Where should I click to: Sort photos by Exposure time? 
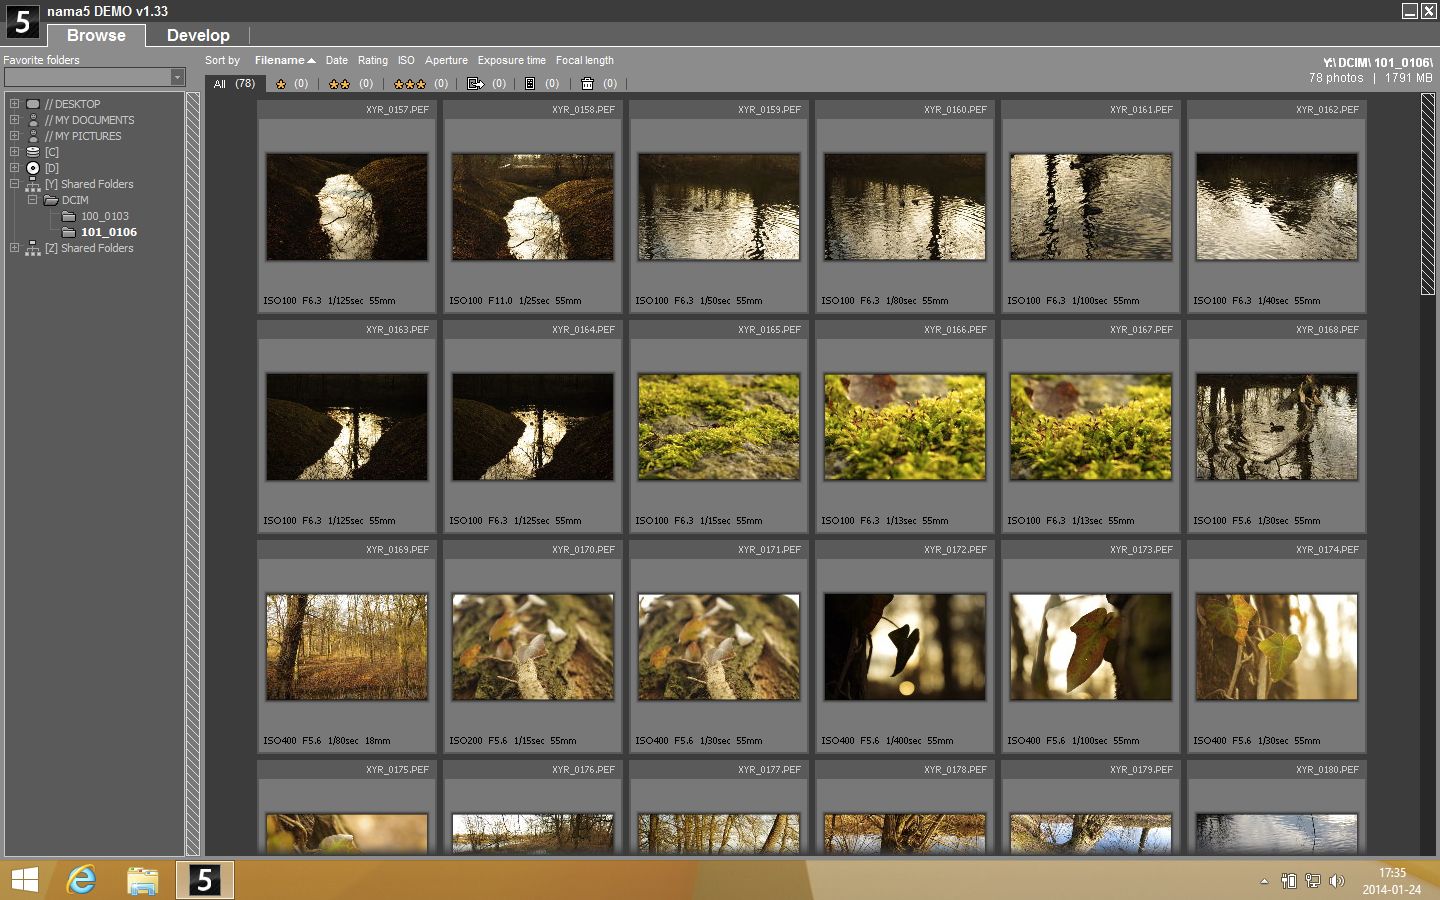click(512, 60)
